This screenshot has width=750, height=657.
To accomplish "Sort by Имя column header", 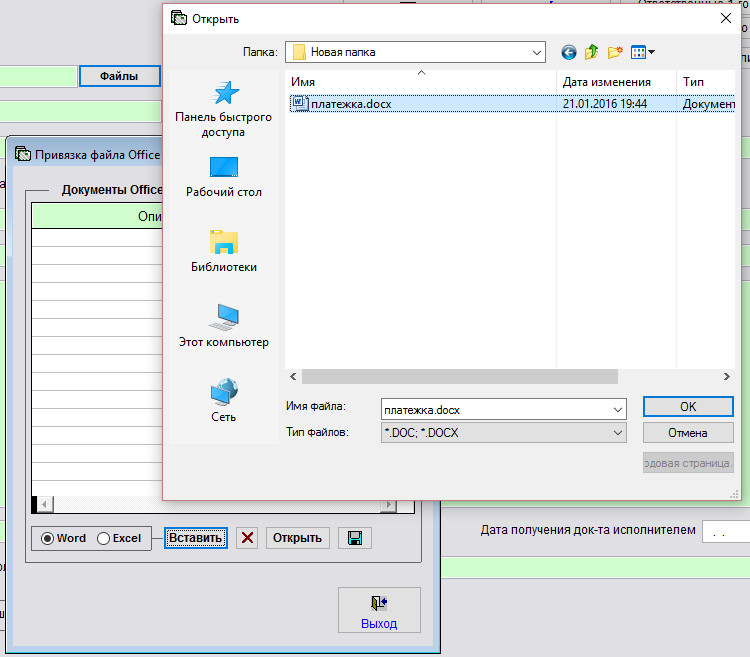I will tap(420, 82).
